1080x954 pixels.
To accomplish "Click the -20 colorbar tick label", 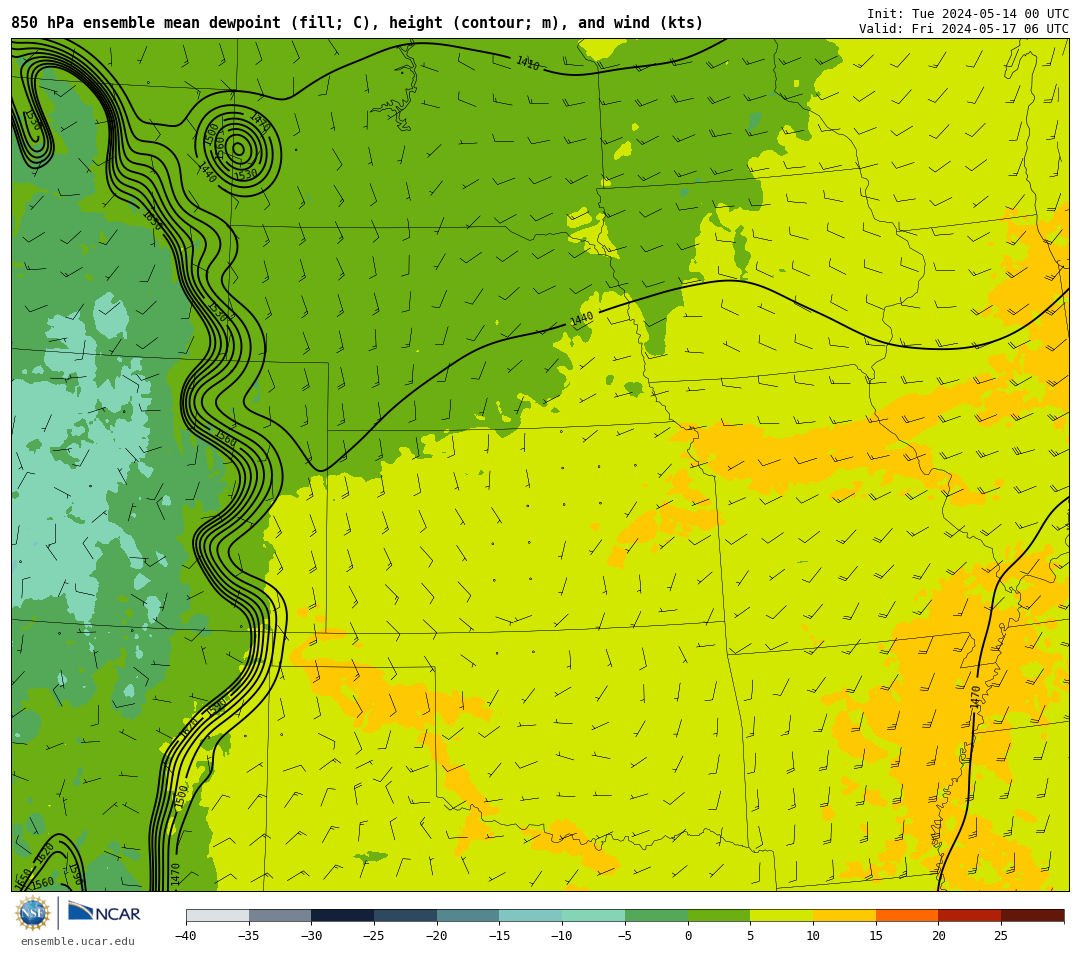I will 437,935.
